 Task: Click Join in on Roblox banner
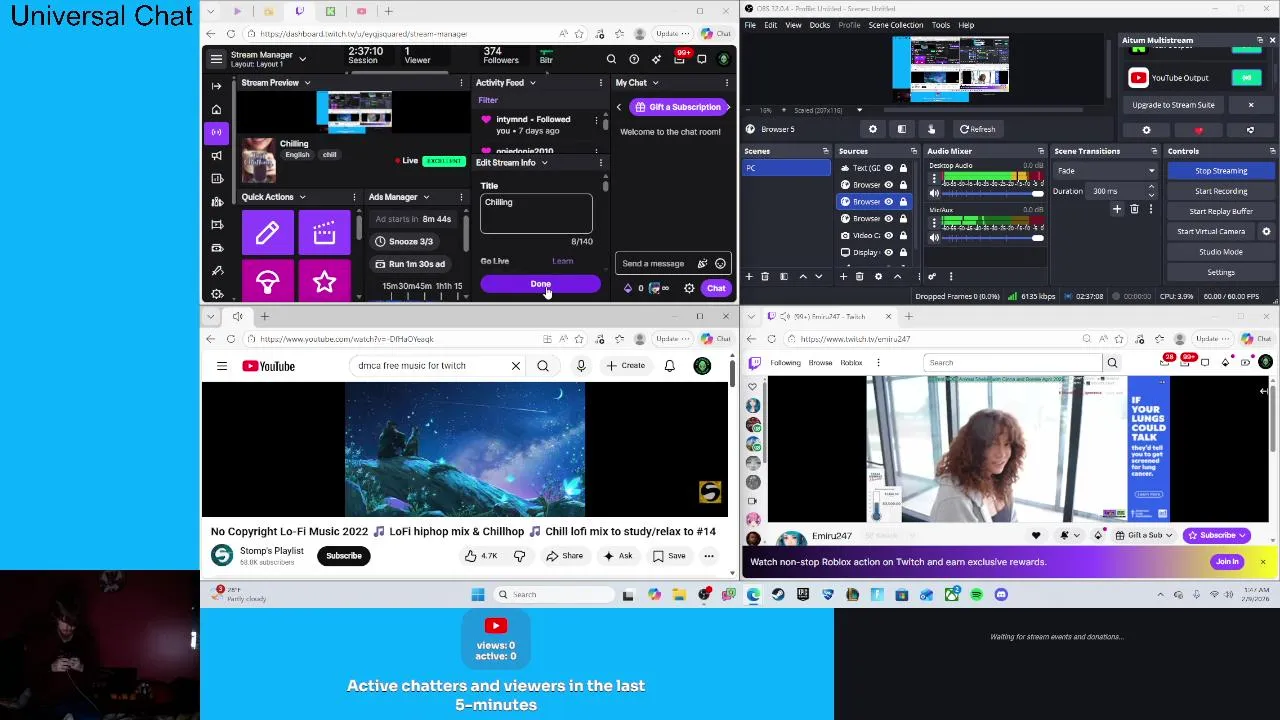pyautogui.click(x=1227, y=562)
